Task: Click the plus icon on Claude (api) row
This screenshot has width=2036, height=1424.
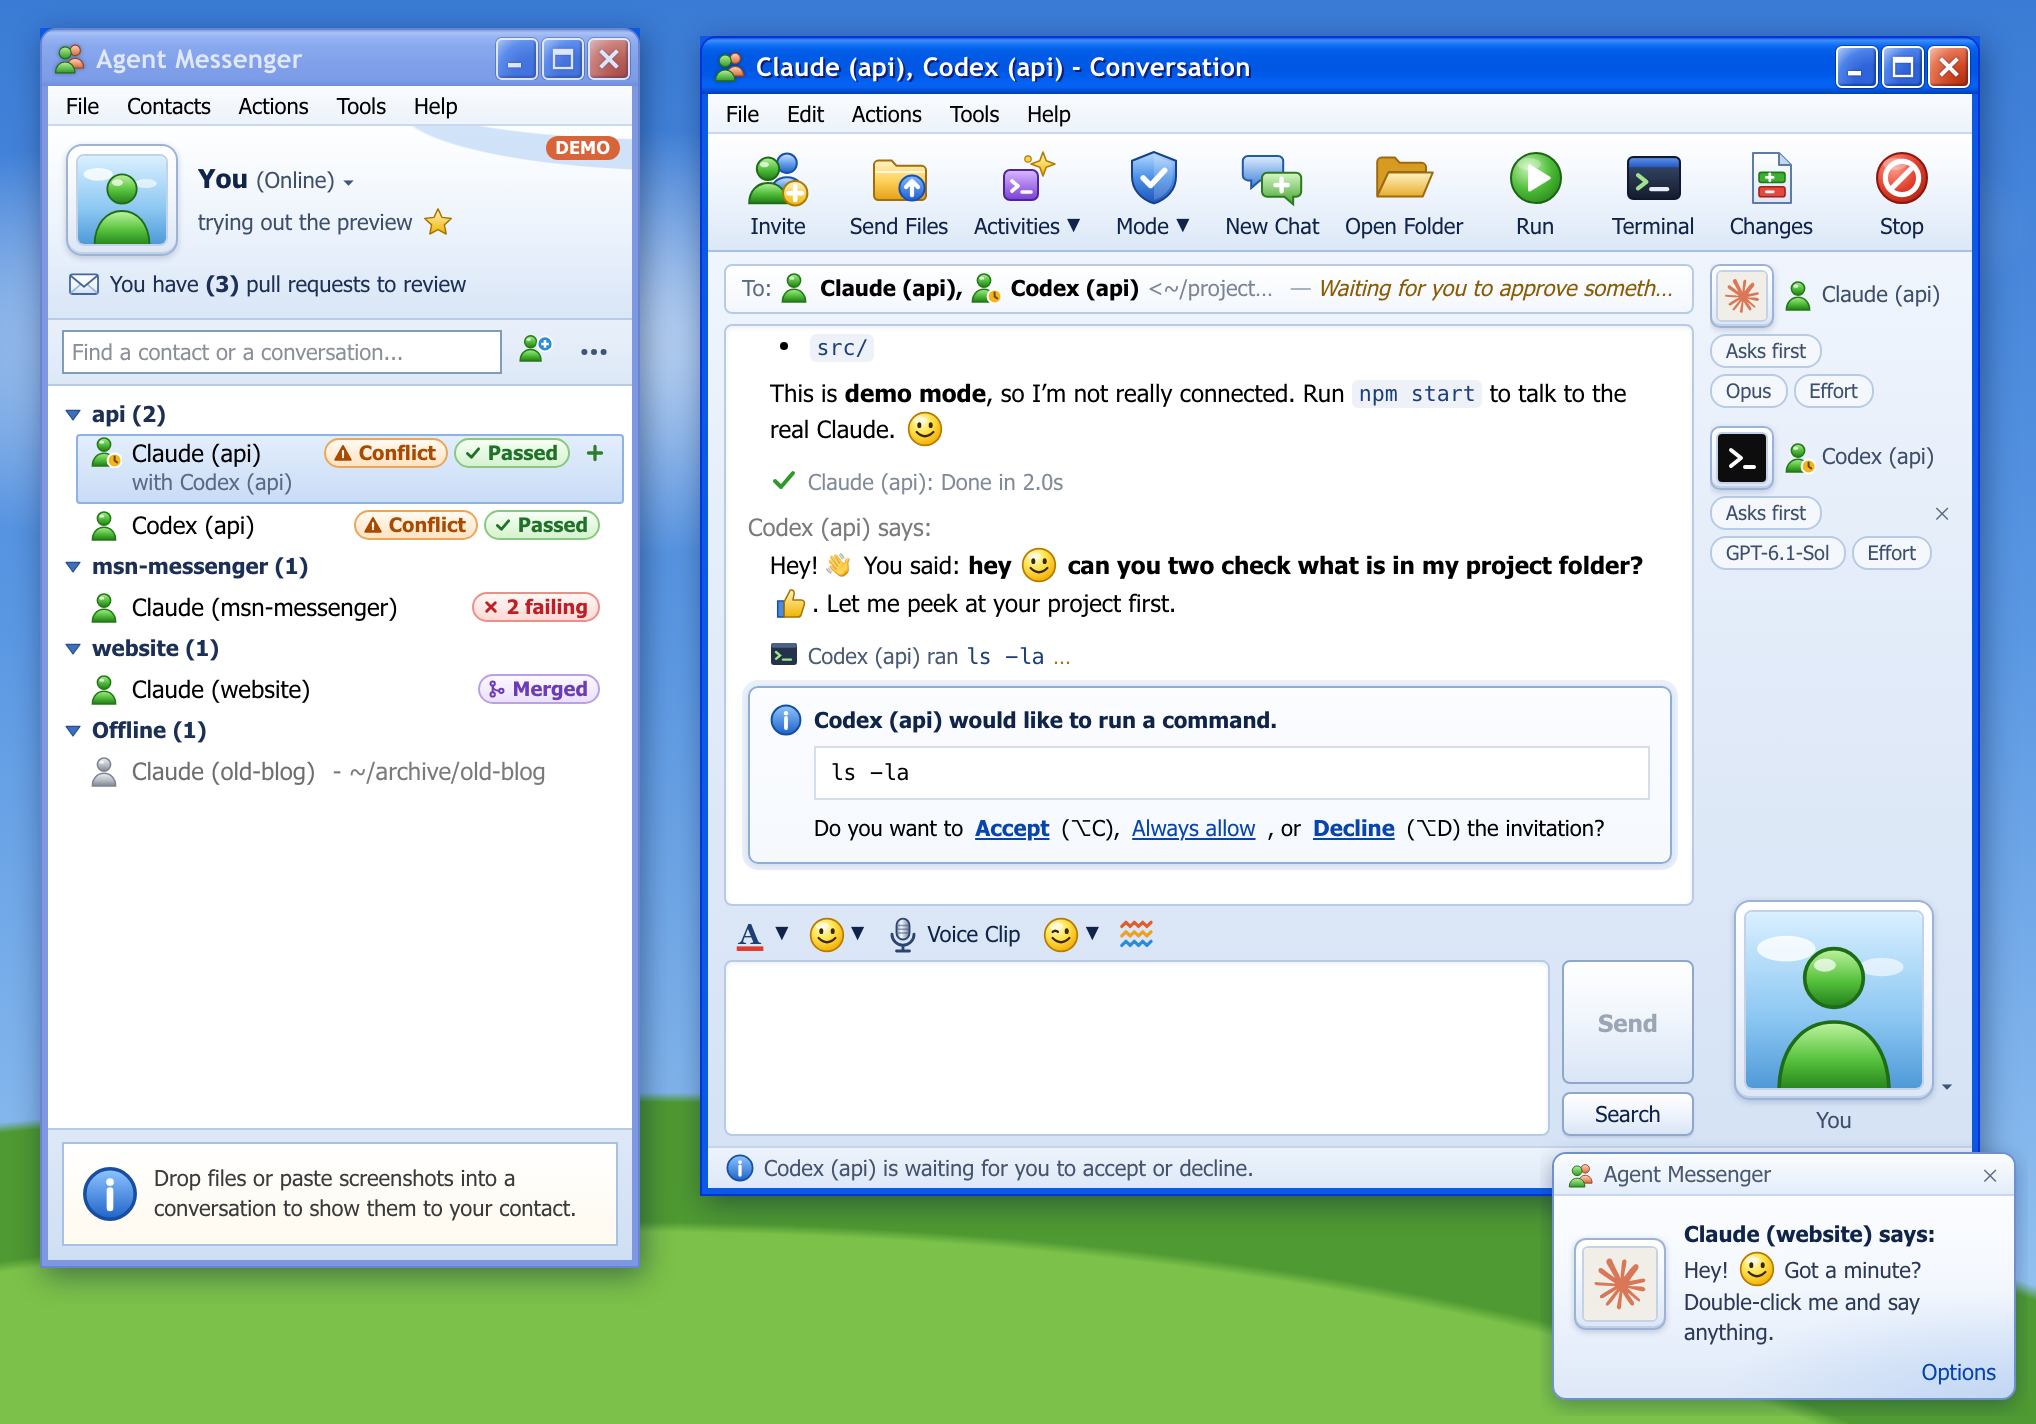Action: (595, 453)
